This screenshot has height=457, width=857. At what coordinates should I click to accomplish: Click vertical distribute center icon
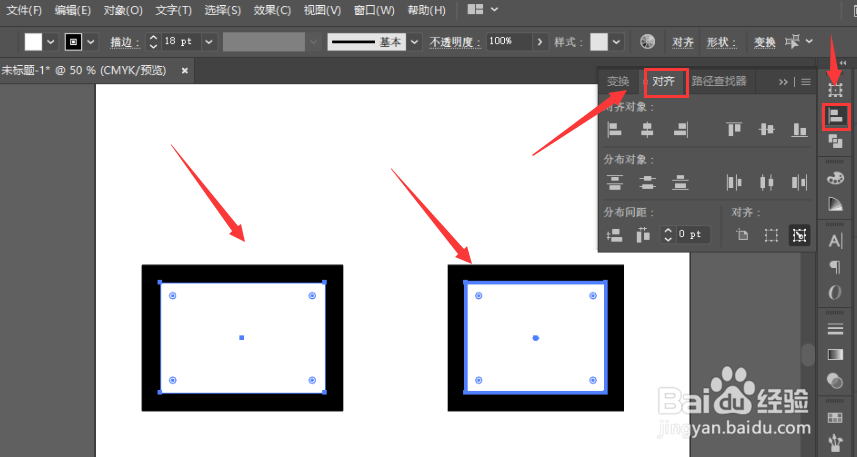coord(648,182)
